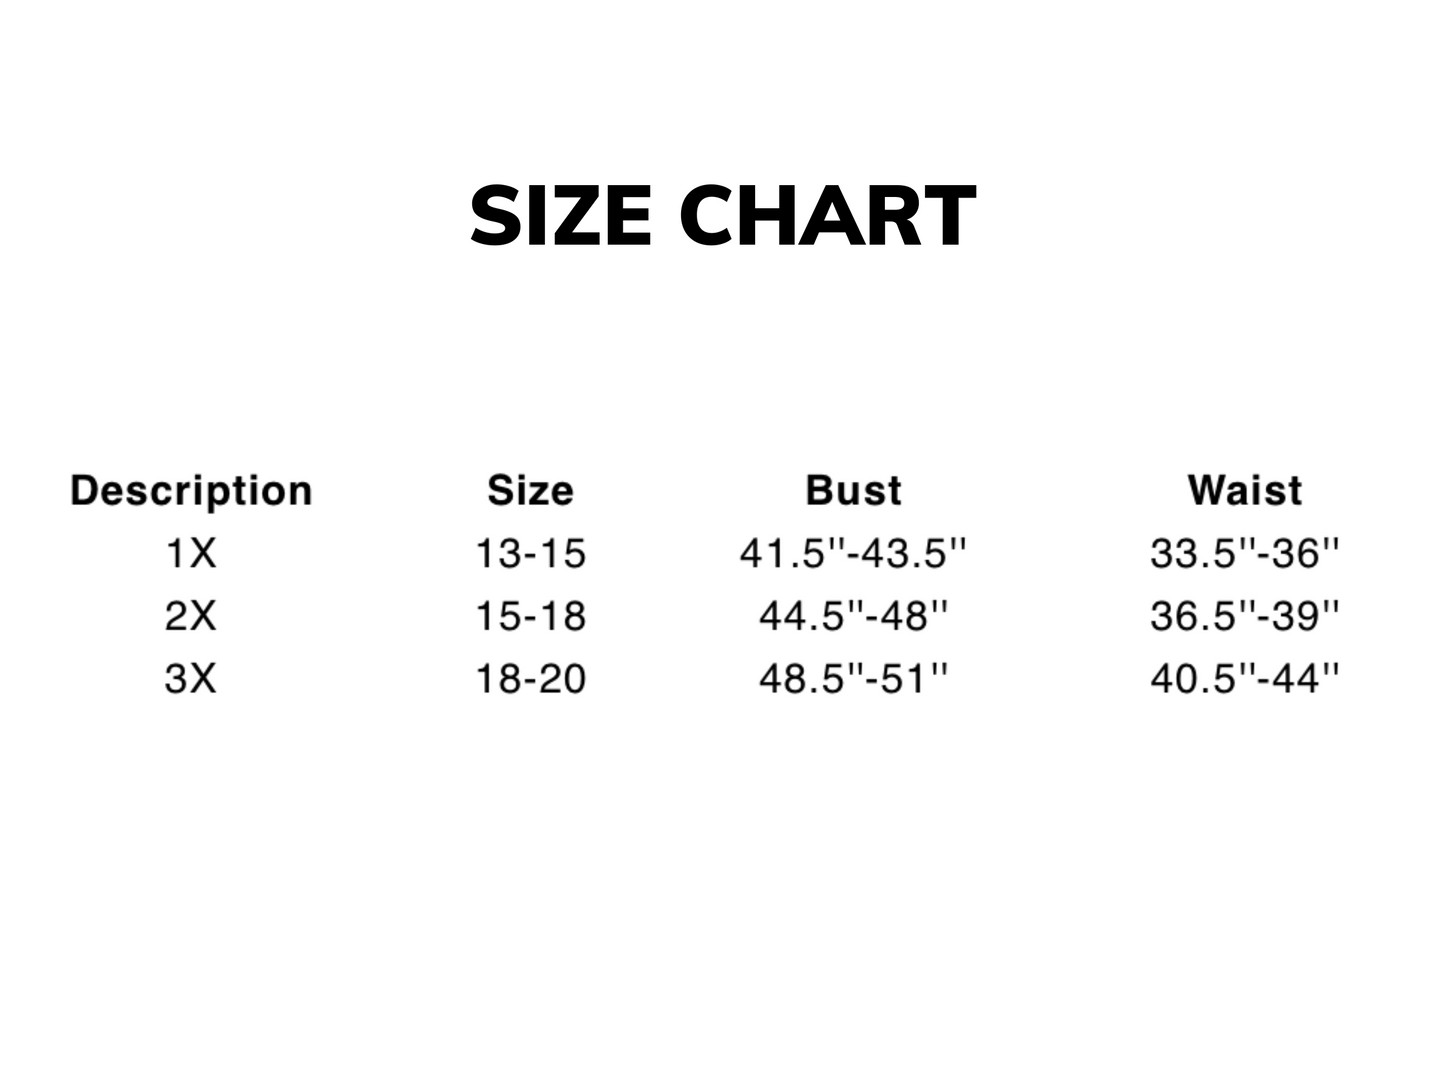This screenshot has width=1445, height=1084.
Task: Select the 44.5''-48'' bust measurement
Action: tap(853, 616)
